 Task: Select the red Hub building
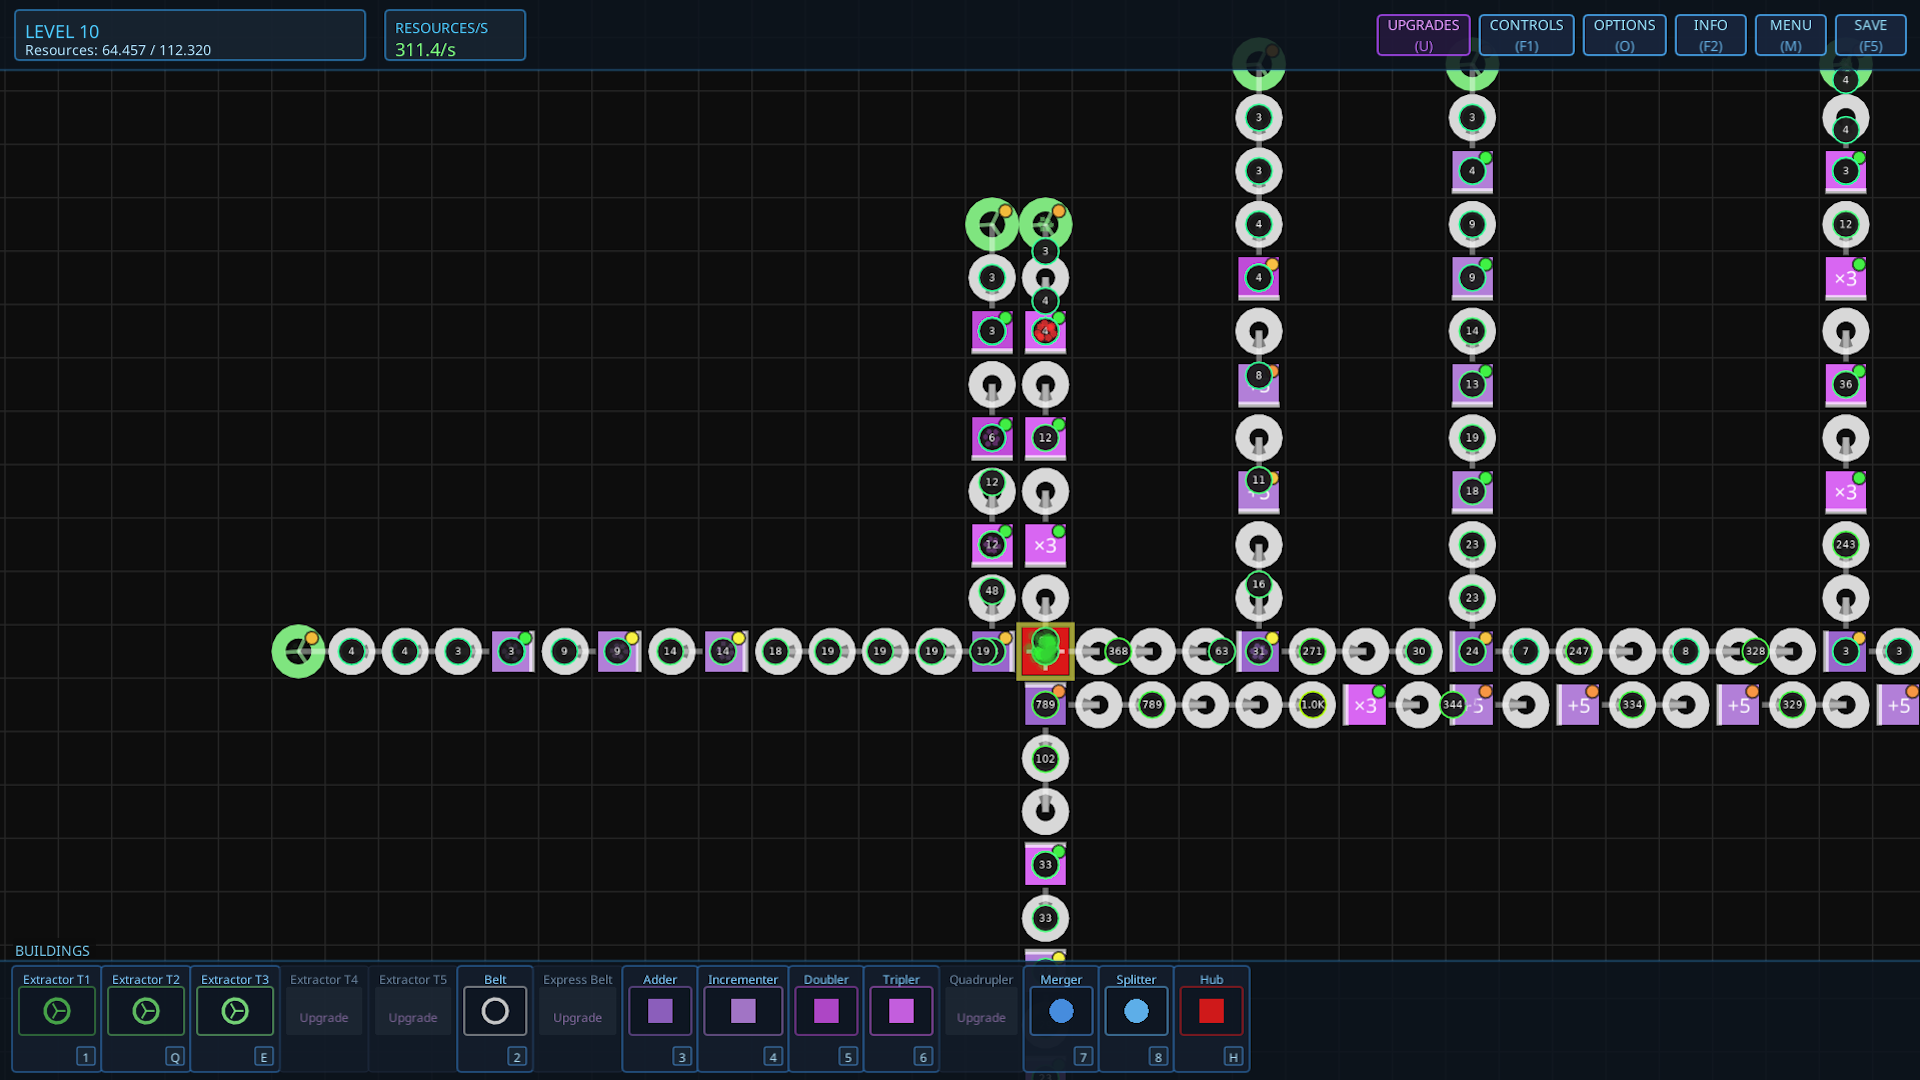coord(1211,1011)
